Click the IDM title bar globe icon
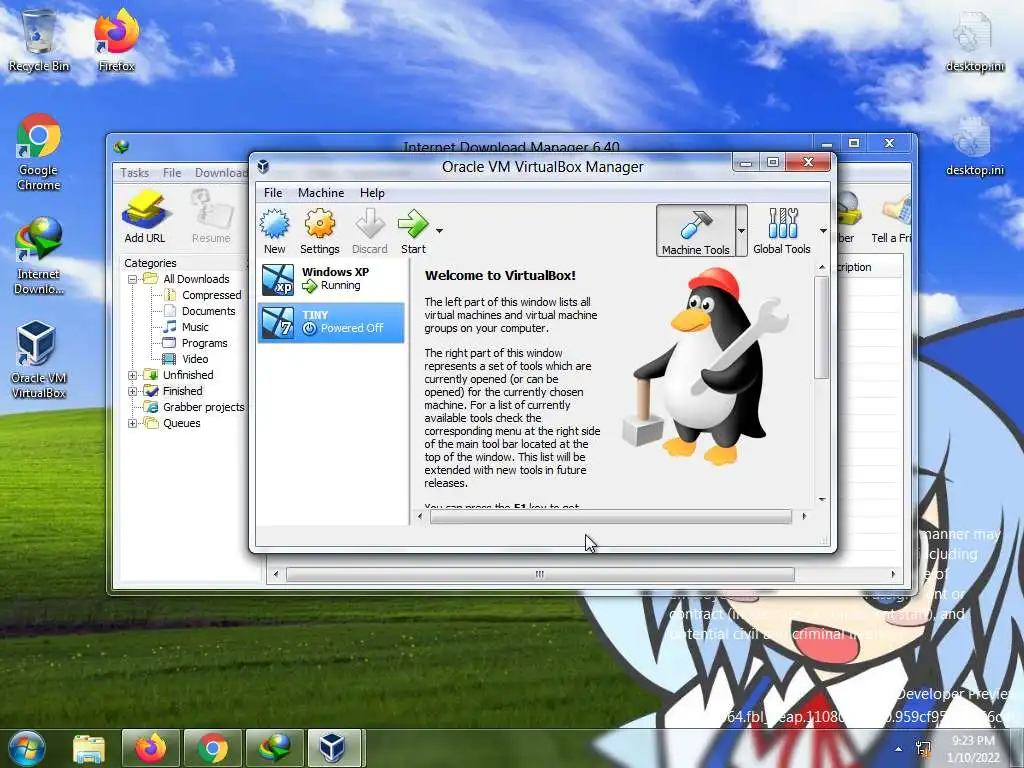1024x768 pixels. [121, 147]
